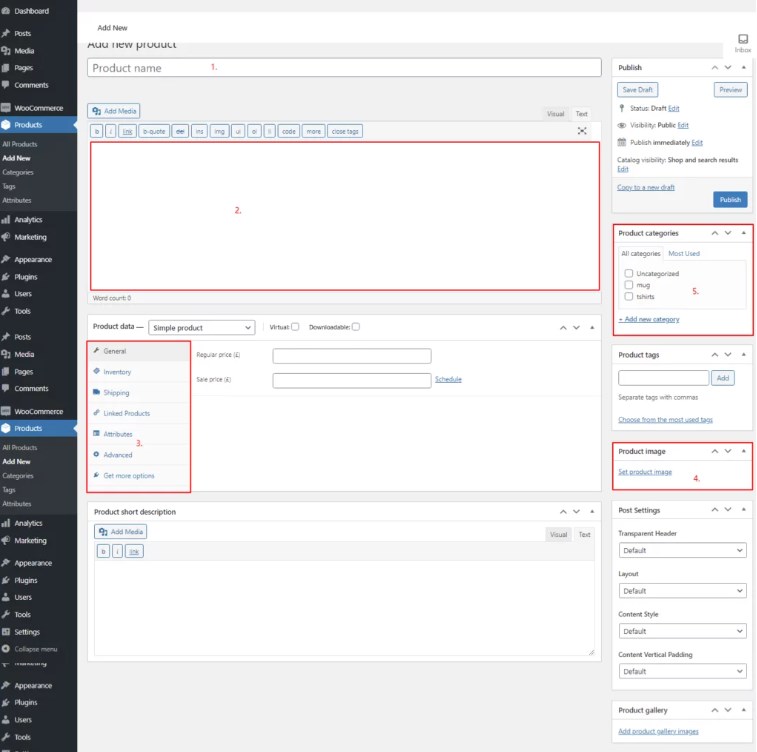This screenshot has height=752, width=757.
Task: Switch to the Most Used categories tab
Action: pyautogui.click(x=684, y=254)
